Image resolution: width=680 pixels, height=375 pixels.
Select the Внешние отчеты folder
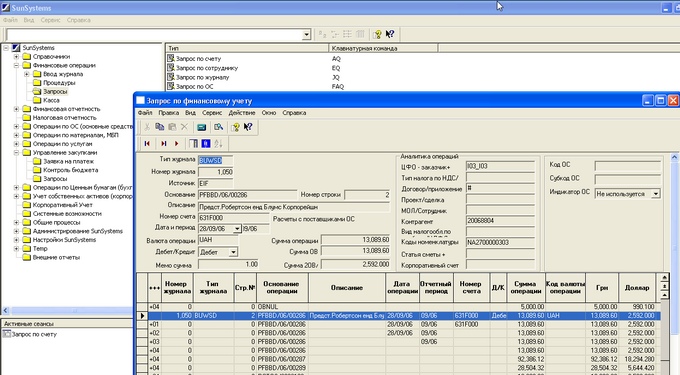(51, 257)
